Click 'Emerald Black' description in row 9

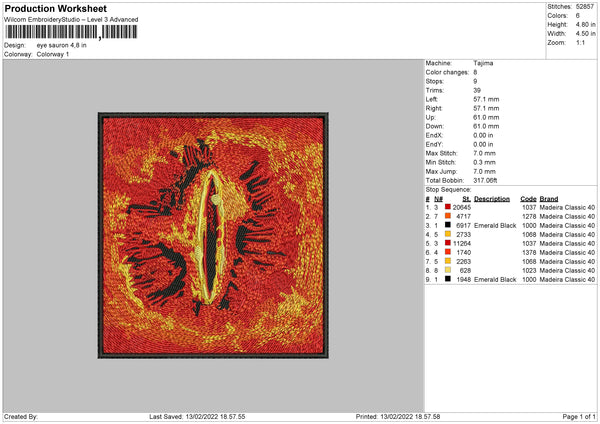495,280
